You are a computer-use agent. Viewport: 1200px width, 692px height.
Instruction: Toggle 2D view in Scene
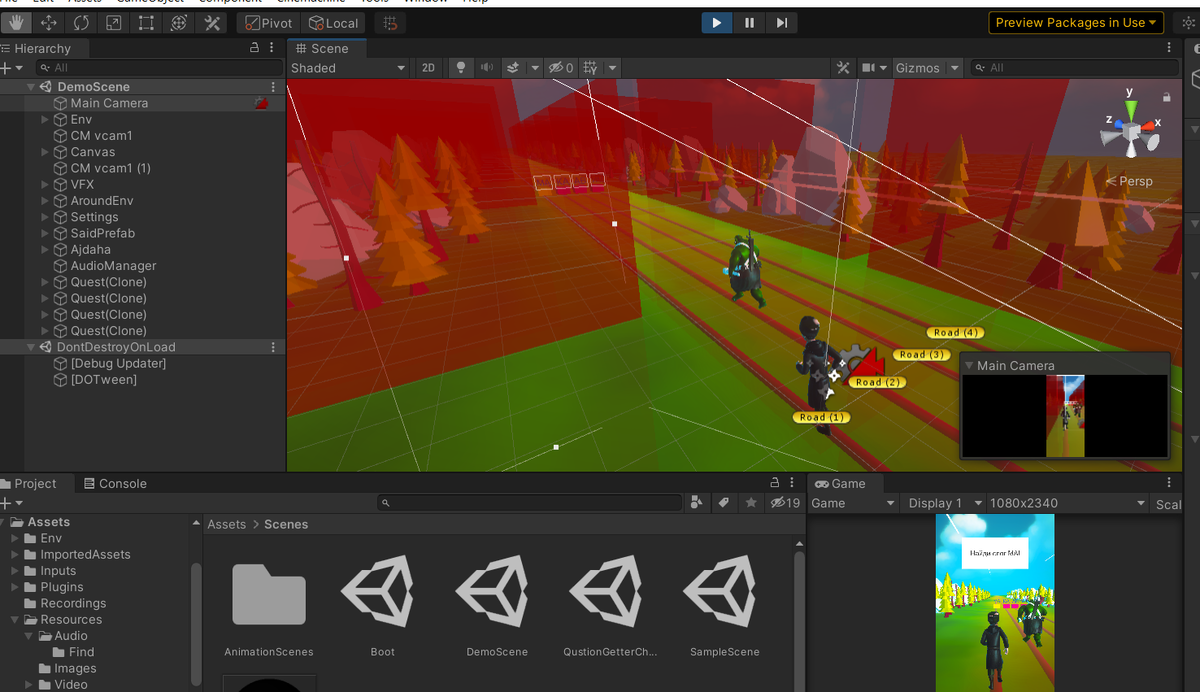[428, 68]
